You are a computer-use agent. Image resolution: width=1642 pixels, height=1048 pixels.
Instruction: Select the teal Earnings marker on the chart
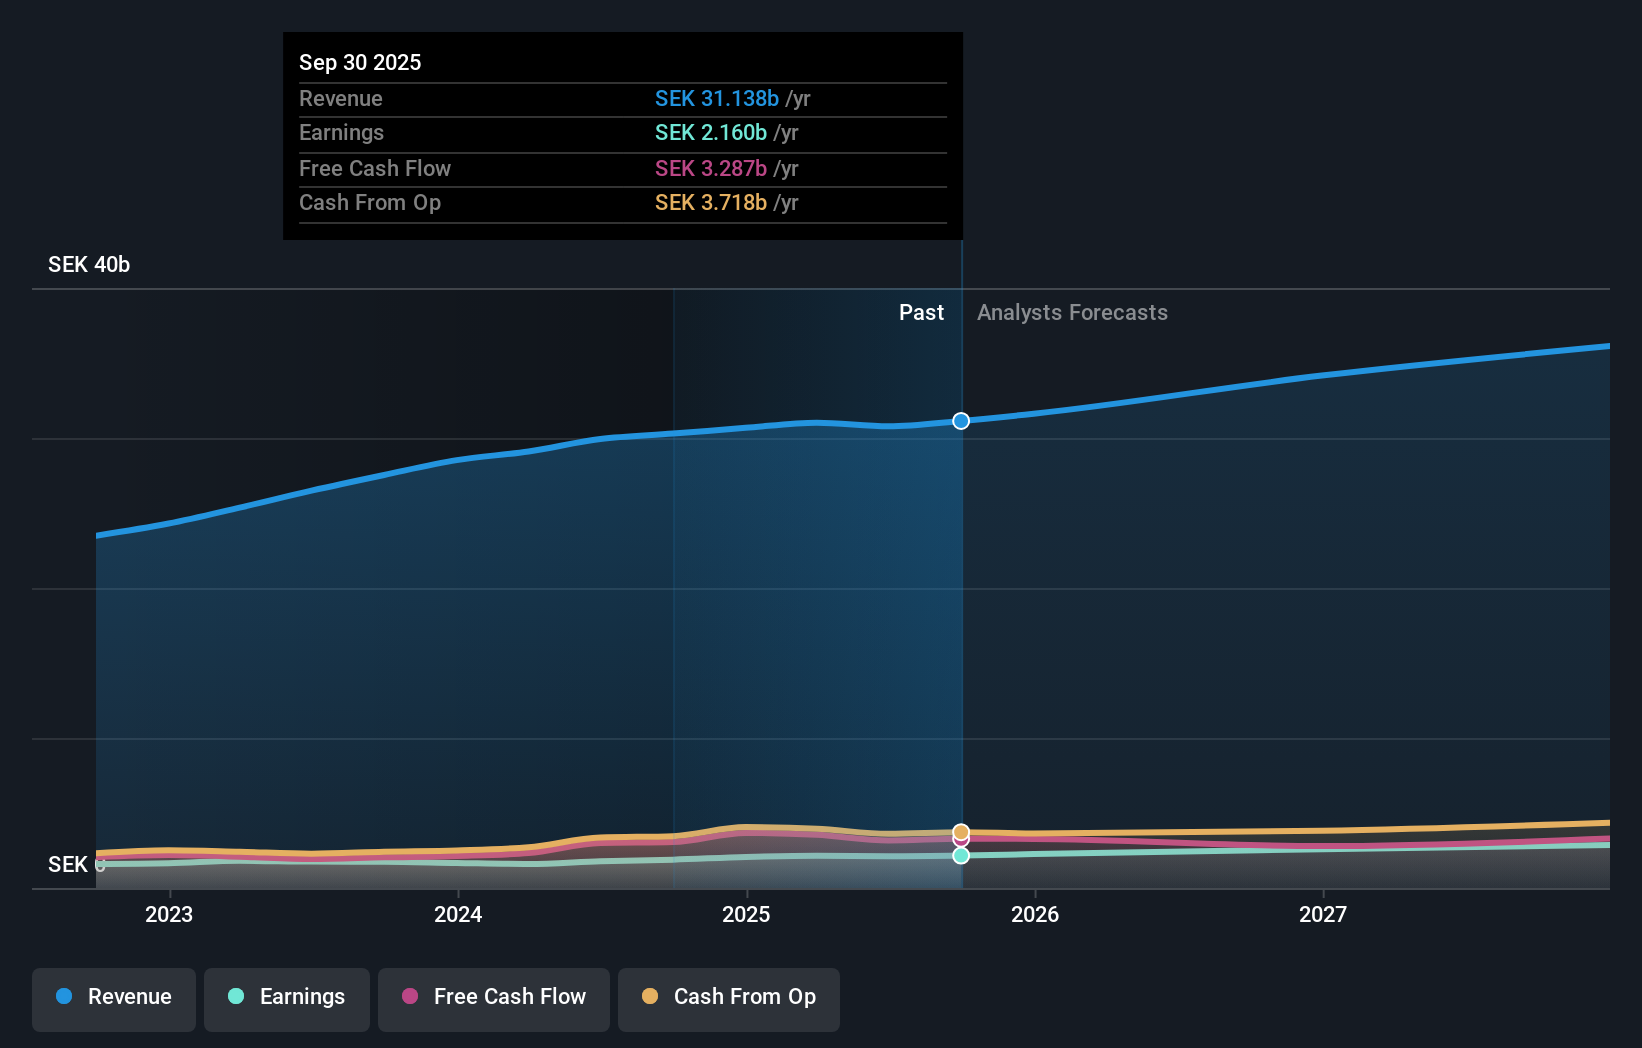[960, 856]
